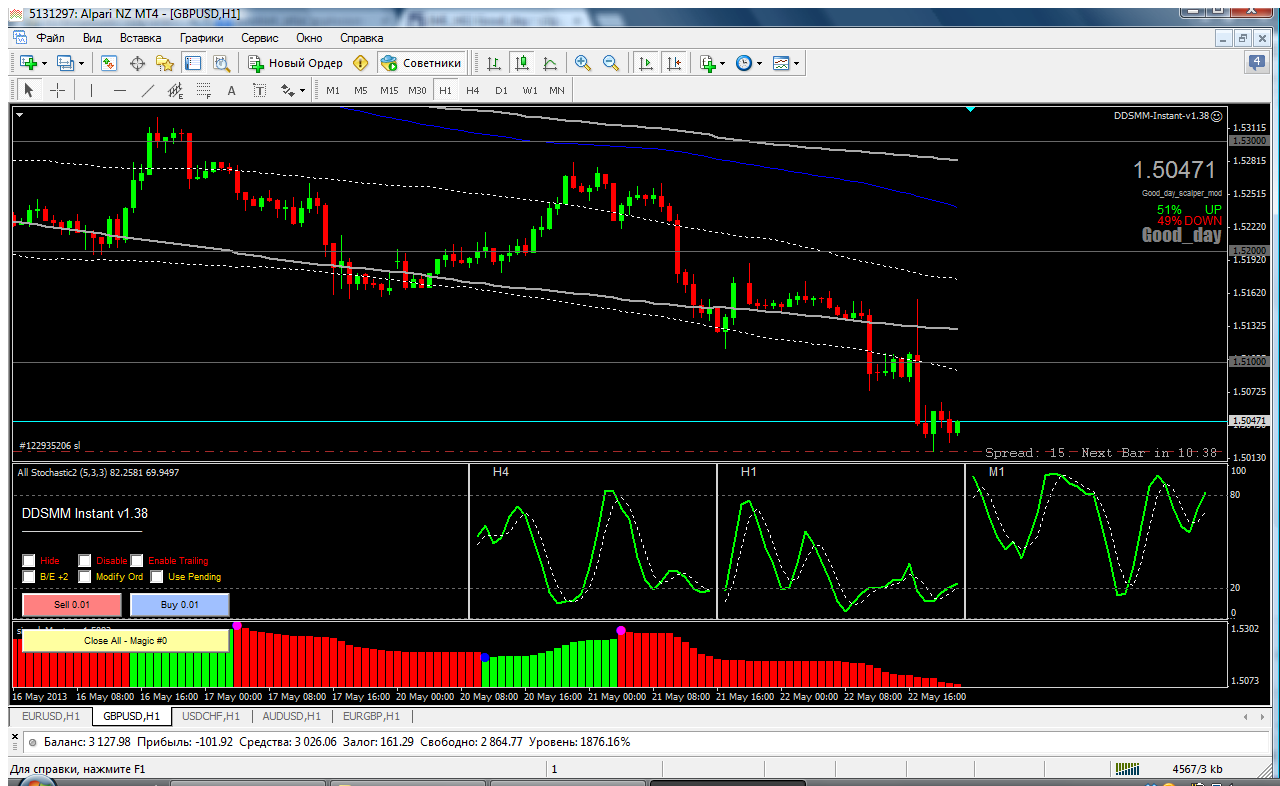Check the Modify Ord checkbox

(x=85, y=577)
